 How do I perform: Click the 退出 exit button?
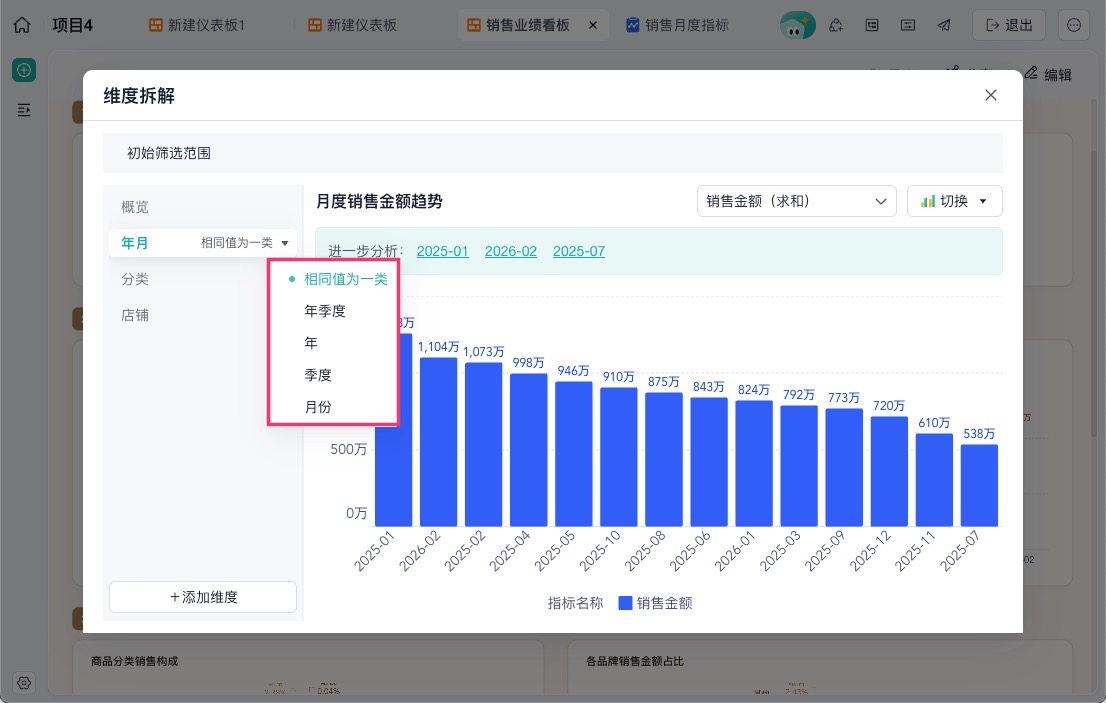[x=1009, y=25]
